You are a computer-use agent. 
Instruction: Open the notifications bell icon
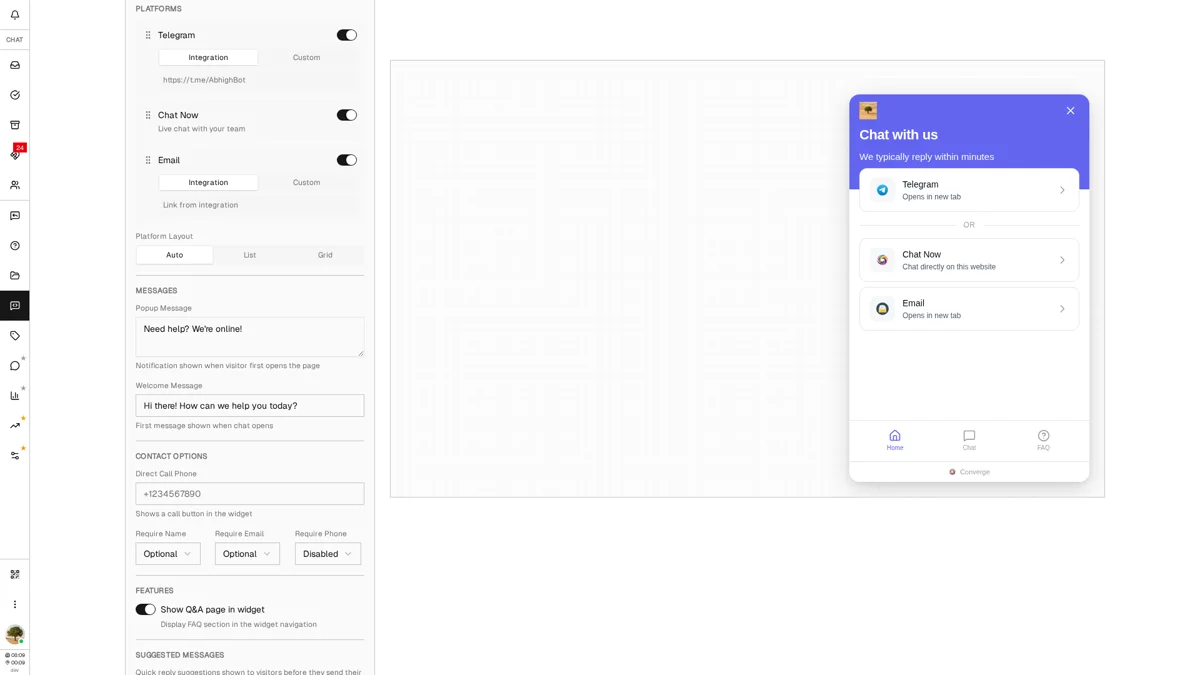pyautogui.click(x=14, y=14)
